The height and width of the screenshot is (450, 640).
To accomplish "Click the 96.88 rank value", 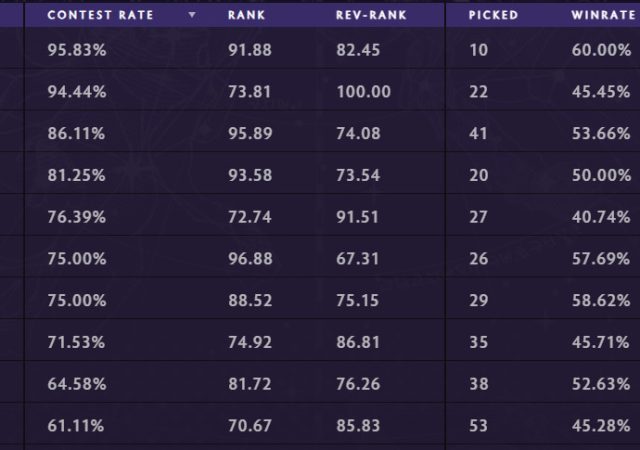I will click(247, 257).
